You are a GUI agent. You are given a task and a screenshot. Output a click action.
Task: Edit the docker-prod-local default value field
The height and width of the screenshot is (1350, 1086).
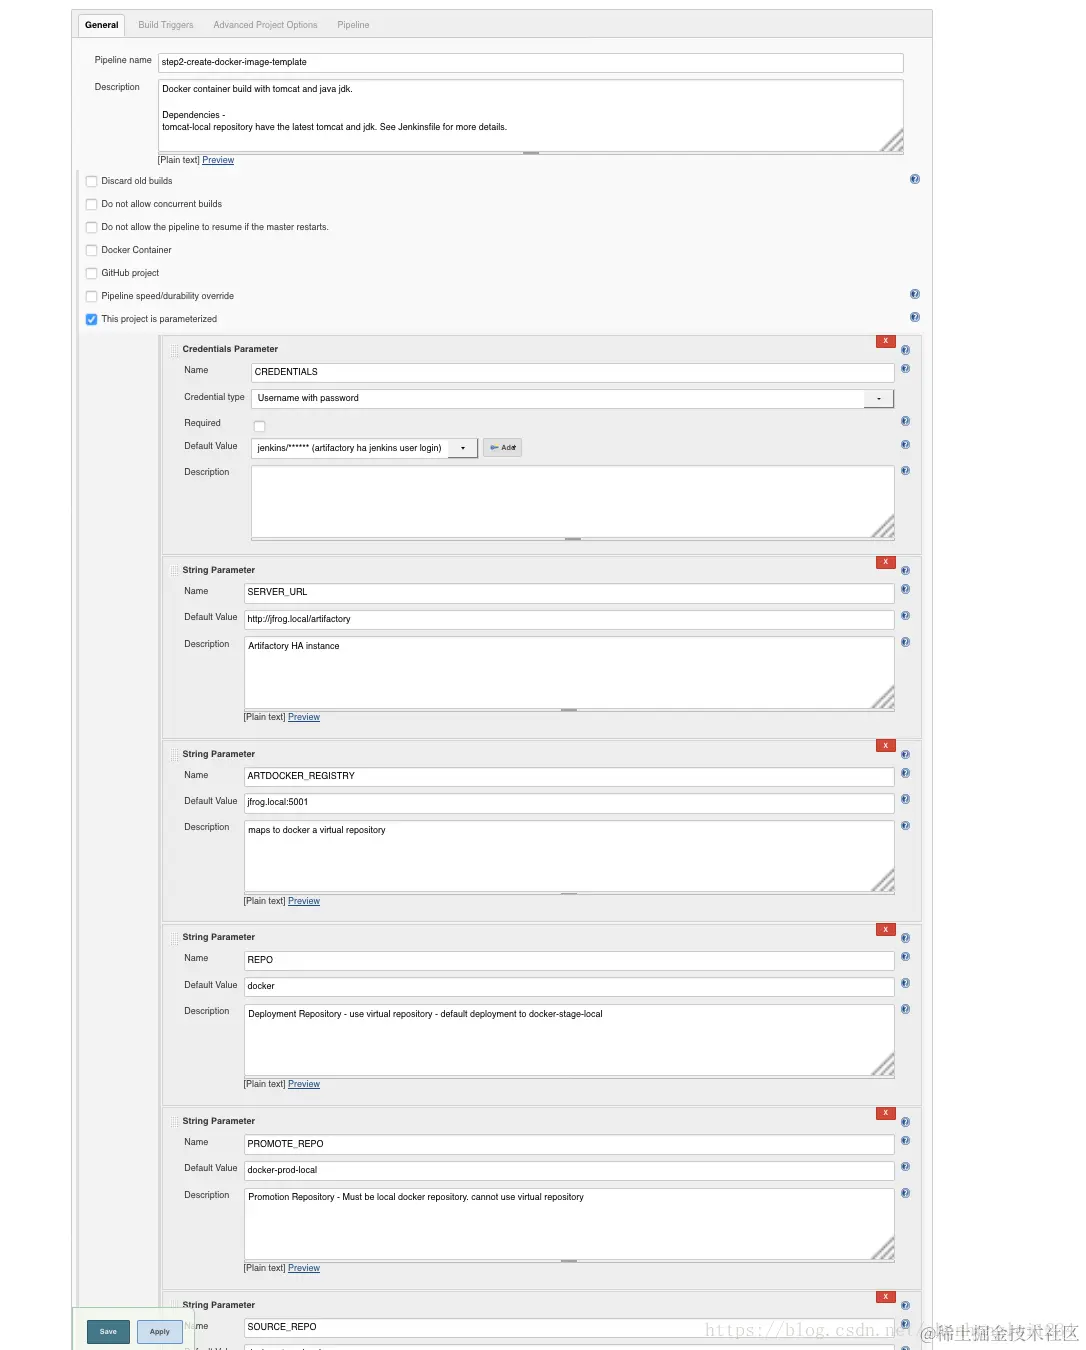tap(569, 1170)
